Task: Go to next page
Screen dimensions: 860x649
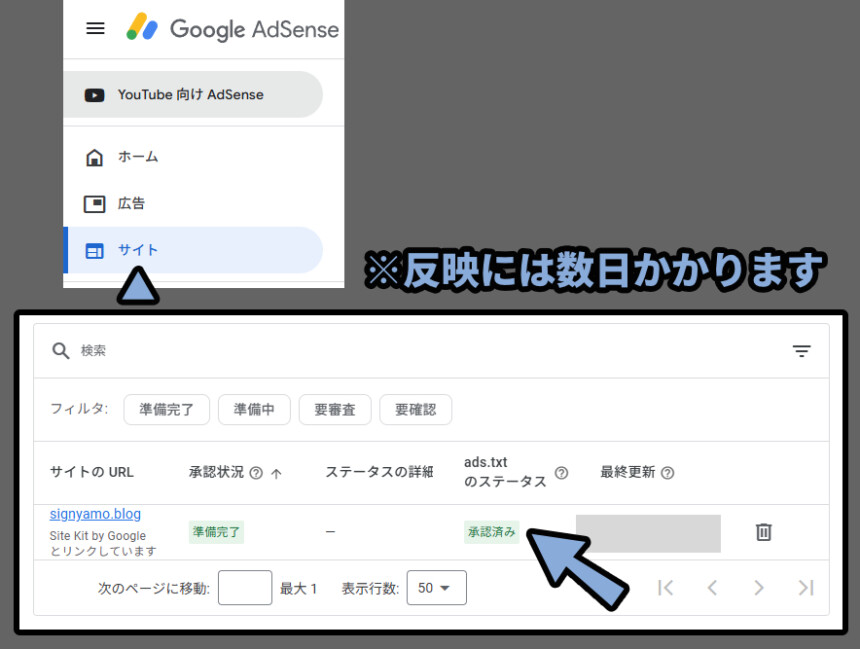Action: 759,588
